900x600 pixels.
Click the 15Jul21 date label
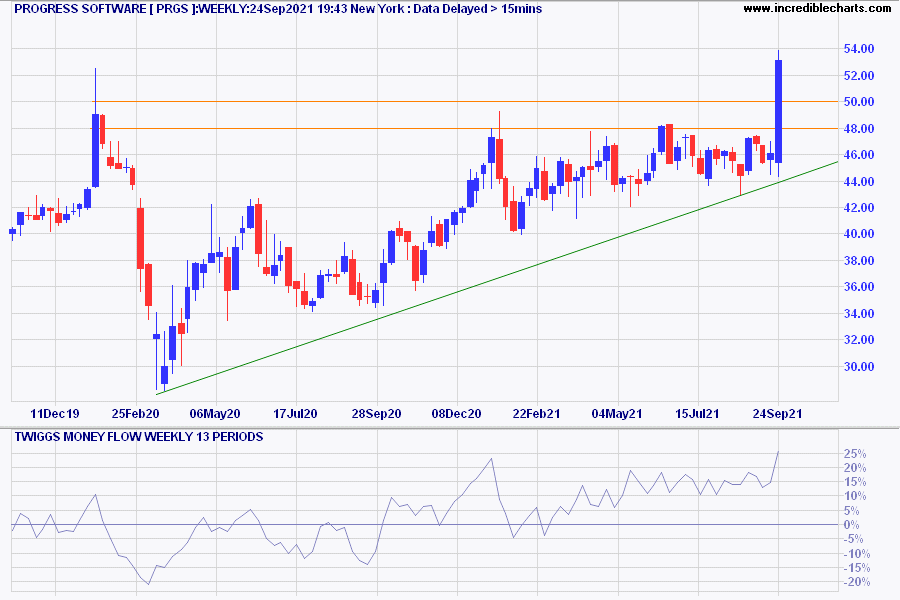pos(697,413)
